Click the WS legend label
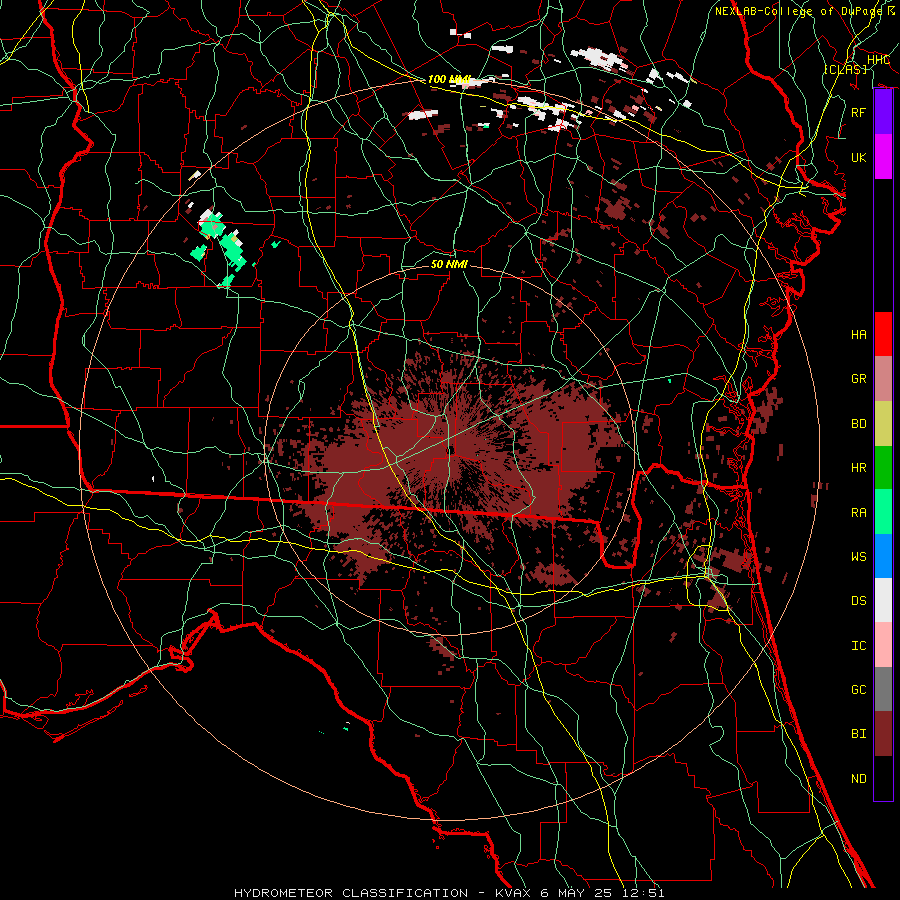Screen dimensions: 900x900 point(858,557)
